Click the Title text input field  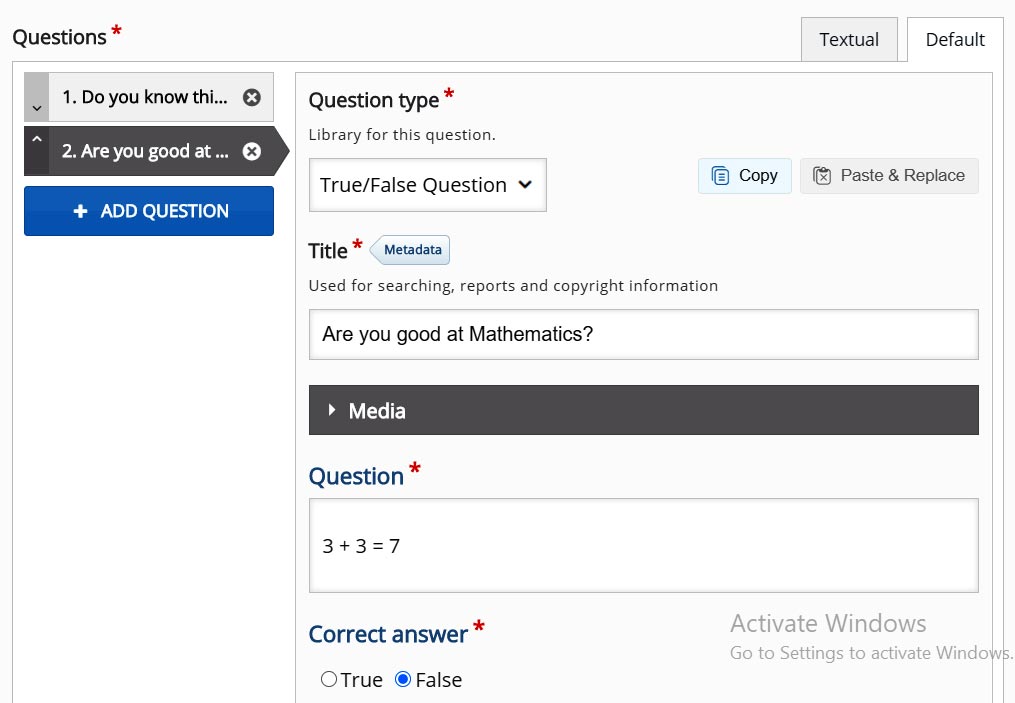click(643, 334)
